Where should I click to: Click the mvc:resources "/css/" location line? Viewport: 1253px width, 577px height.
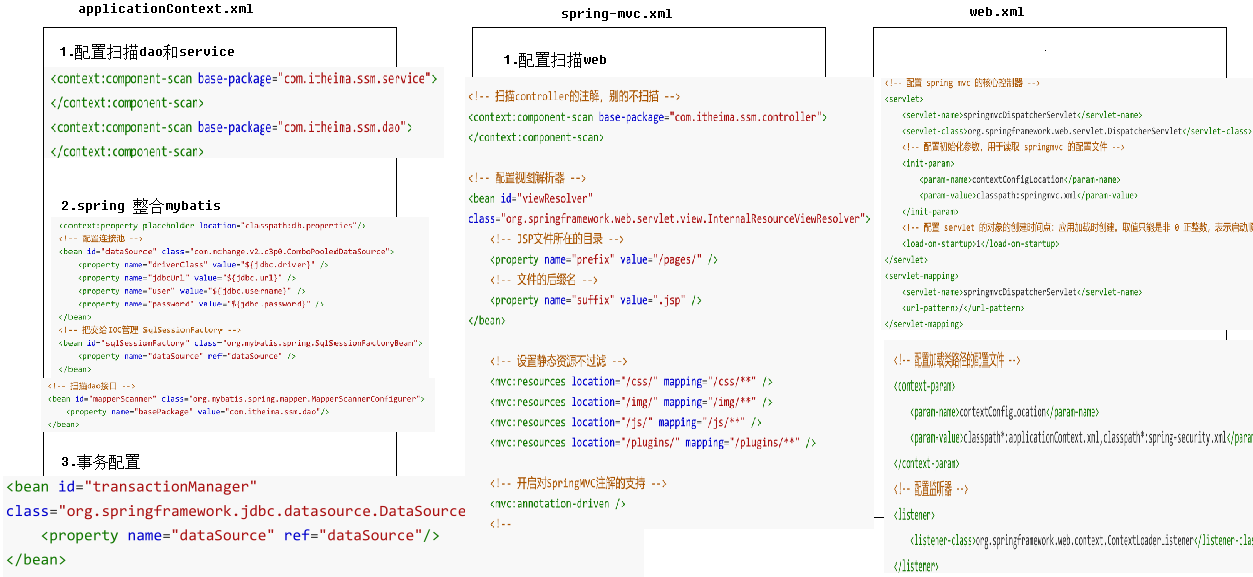[x=631, y=381]
